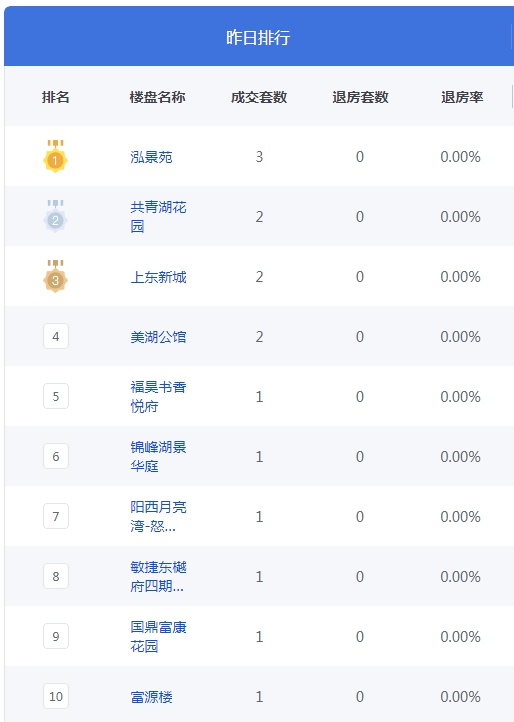Open the 富源楼 property link
This screenshot has height=722, width=514.
[x=151, y=697]
